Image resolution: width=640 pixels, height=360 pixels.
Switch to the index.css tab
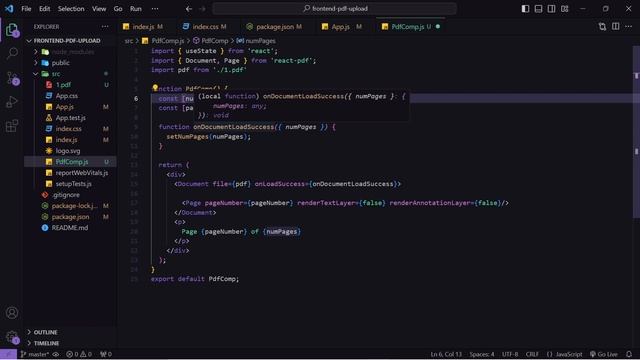point(205,27)
